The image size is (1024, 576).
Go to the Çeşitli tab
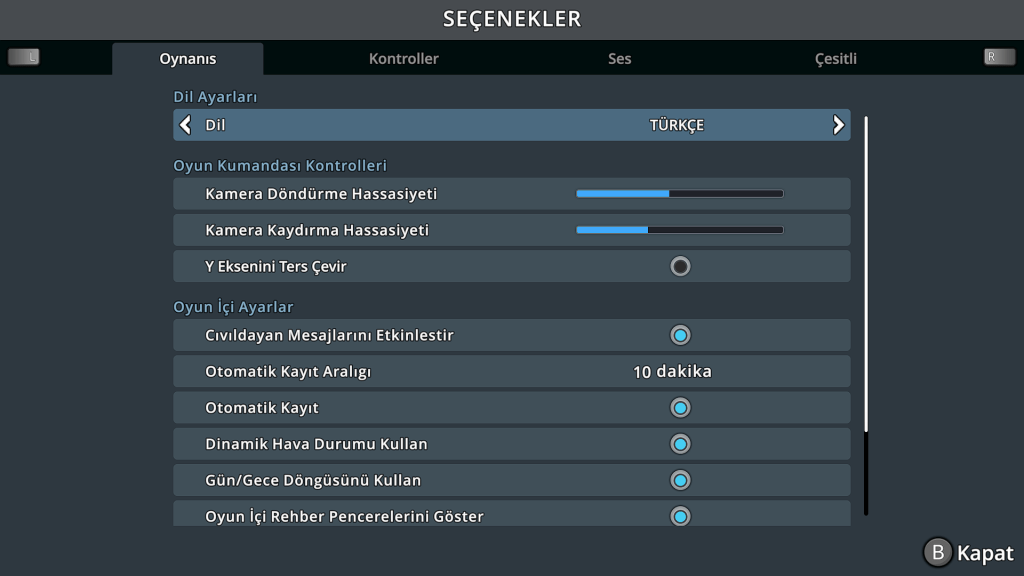coord(836,59)
